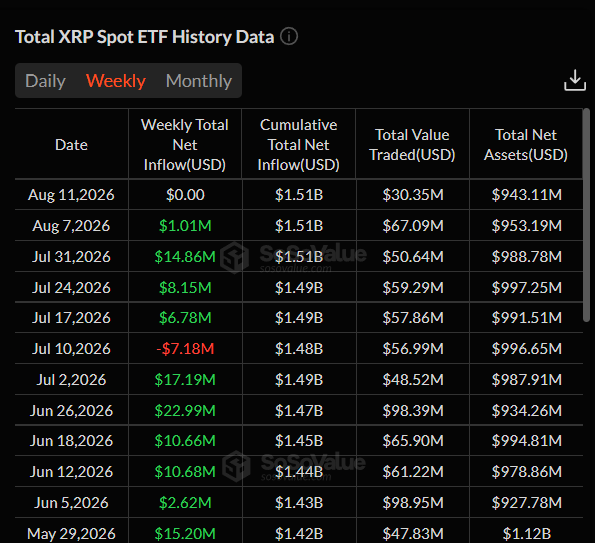595x543 pixels.
Task: Click the $2.62M weekly inflow value
Action: point(185,503)
